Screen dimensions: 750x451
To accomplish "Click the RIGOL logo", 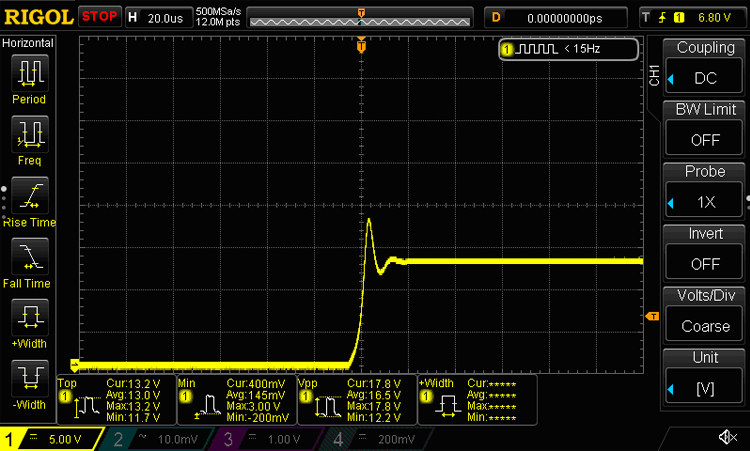I will 38,18.
